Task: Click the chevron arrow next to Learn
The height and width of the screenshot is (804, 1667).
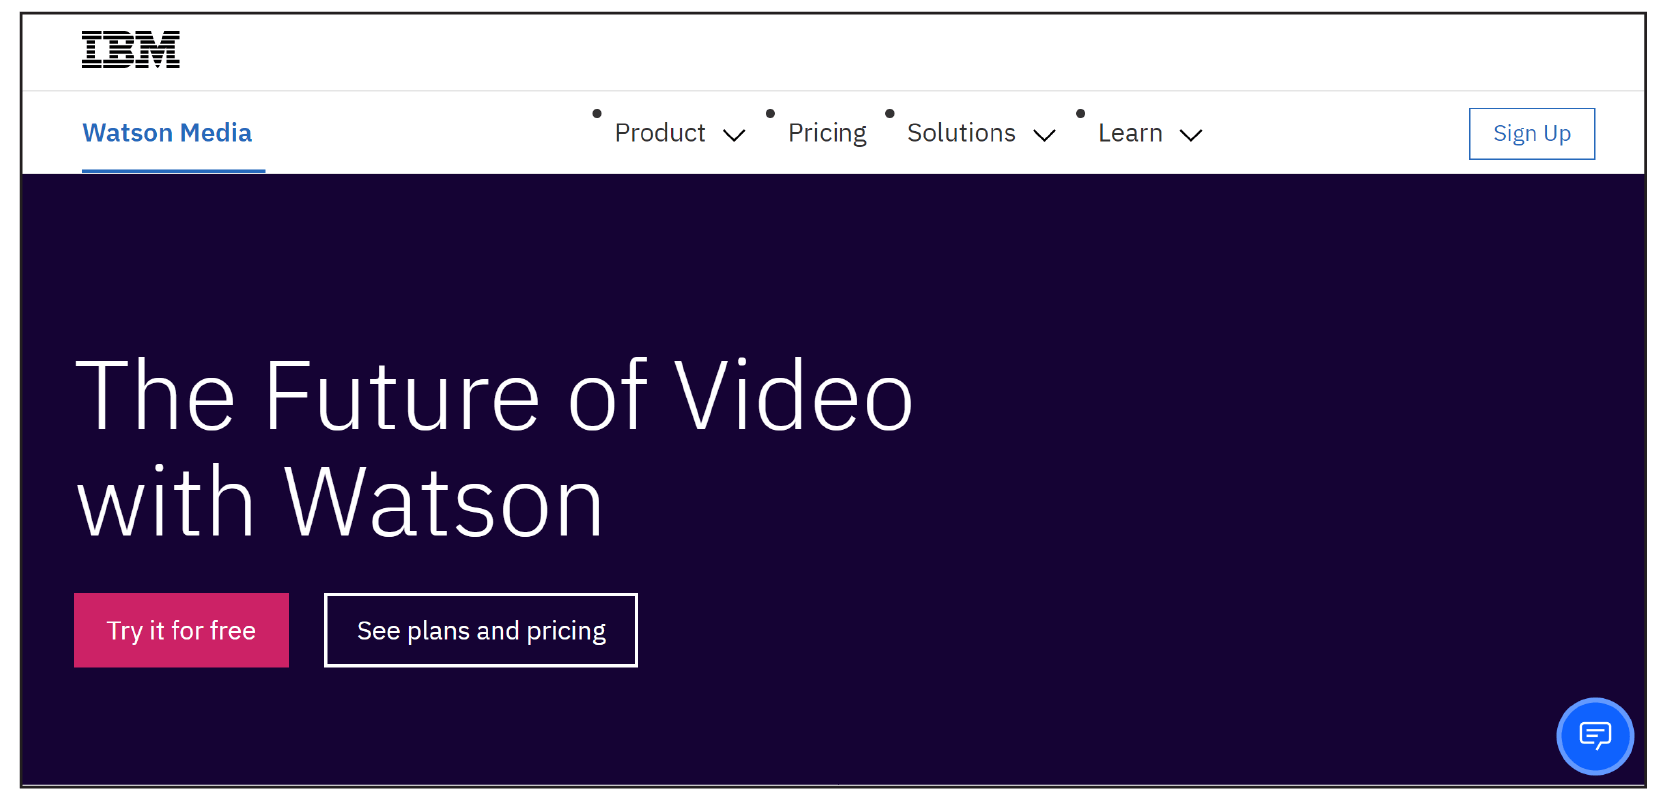Action: coord(1191,135)
